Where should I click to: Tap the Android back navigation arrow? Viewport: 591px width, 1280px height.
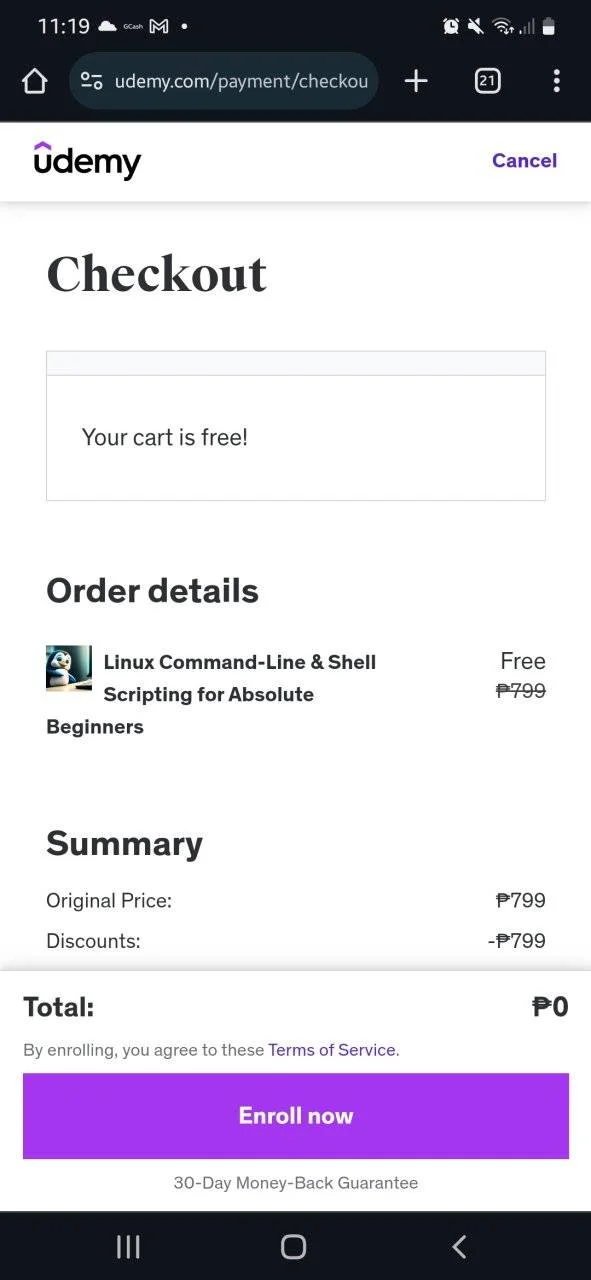click(459, 1246)
